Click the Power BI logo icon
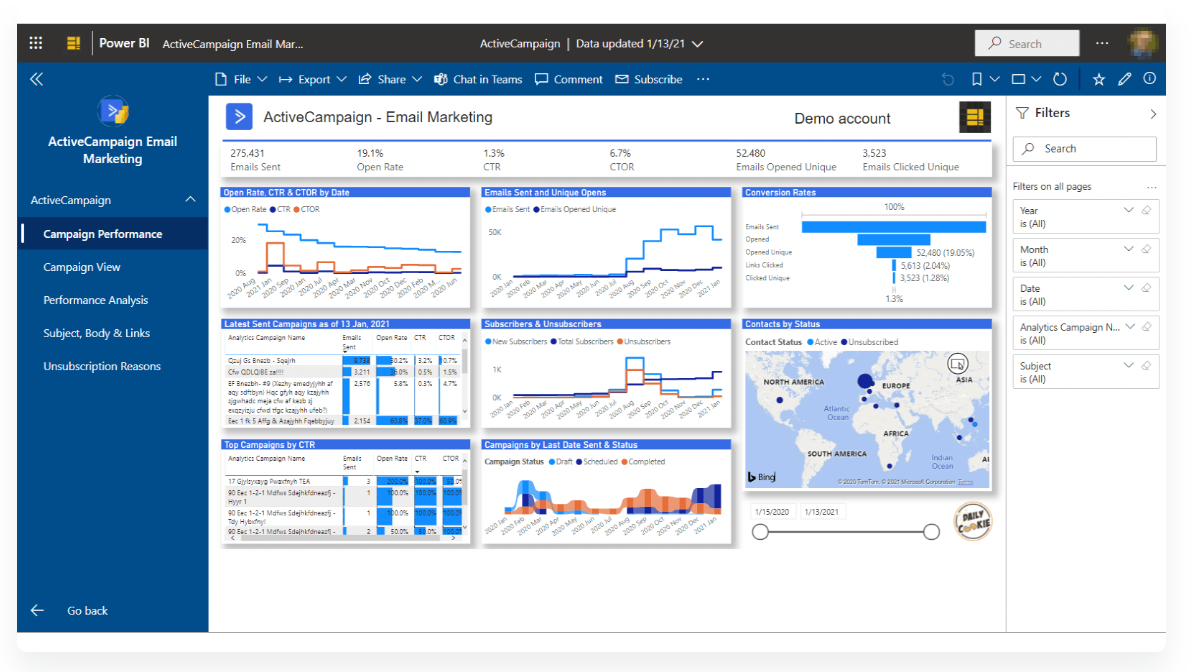The width and height of the screenshot is (1202, 672). pyautogui.click(x=73, y=43)
